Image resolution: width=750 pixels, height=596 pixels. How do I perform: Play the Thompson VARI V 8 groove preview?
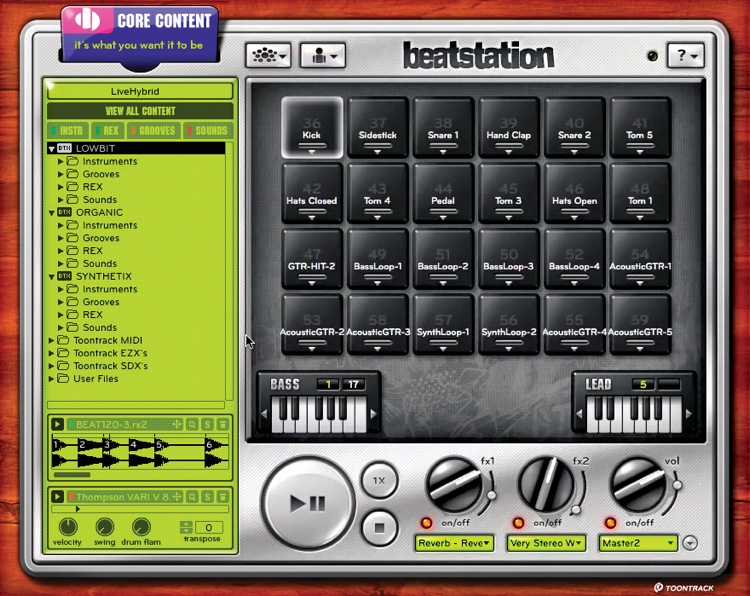[x=57, y=497]
